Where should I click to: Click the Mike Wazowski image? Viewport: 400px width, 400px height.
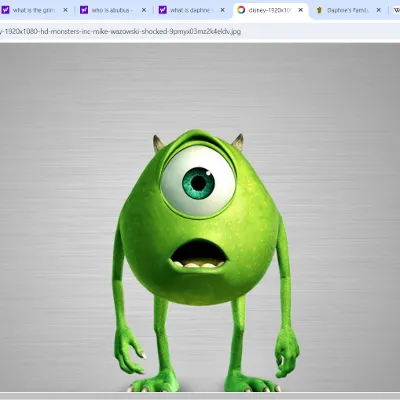coord(200,218)
